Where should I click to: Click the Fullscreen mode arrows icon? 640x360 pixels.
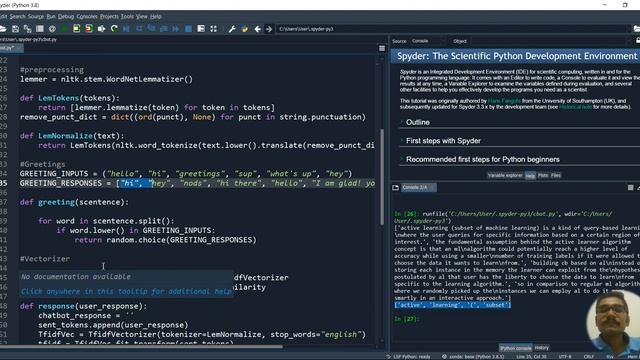213,29
